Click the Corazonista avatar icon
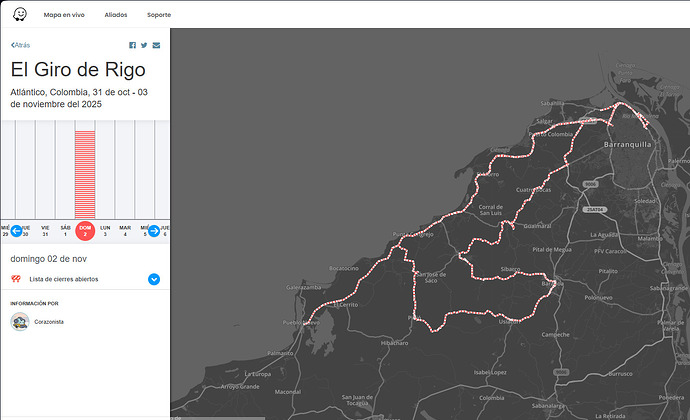This screenshot has width=690, height=420. tap(19, 321)
